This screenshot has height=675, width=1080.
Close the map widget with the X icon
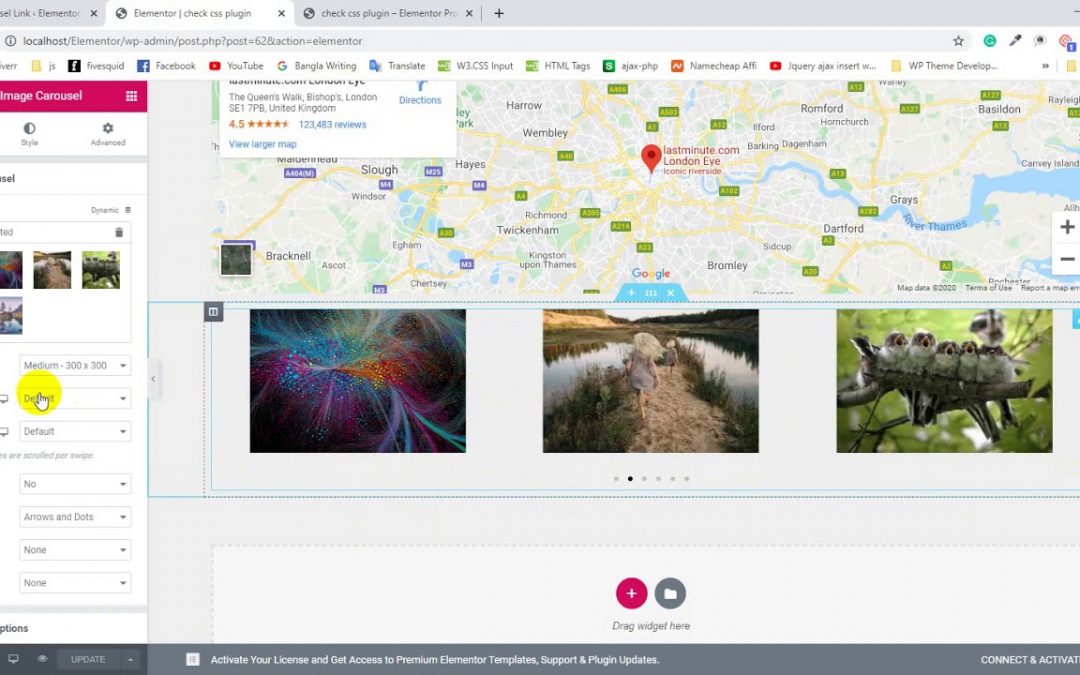[670, 293]
